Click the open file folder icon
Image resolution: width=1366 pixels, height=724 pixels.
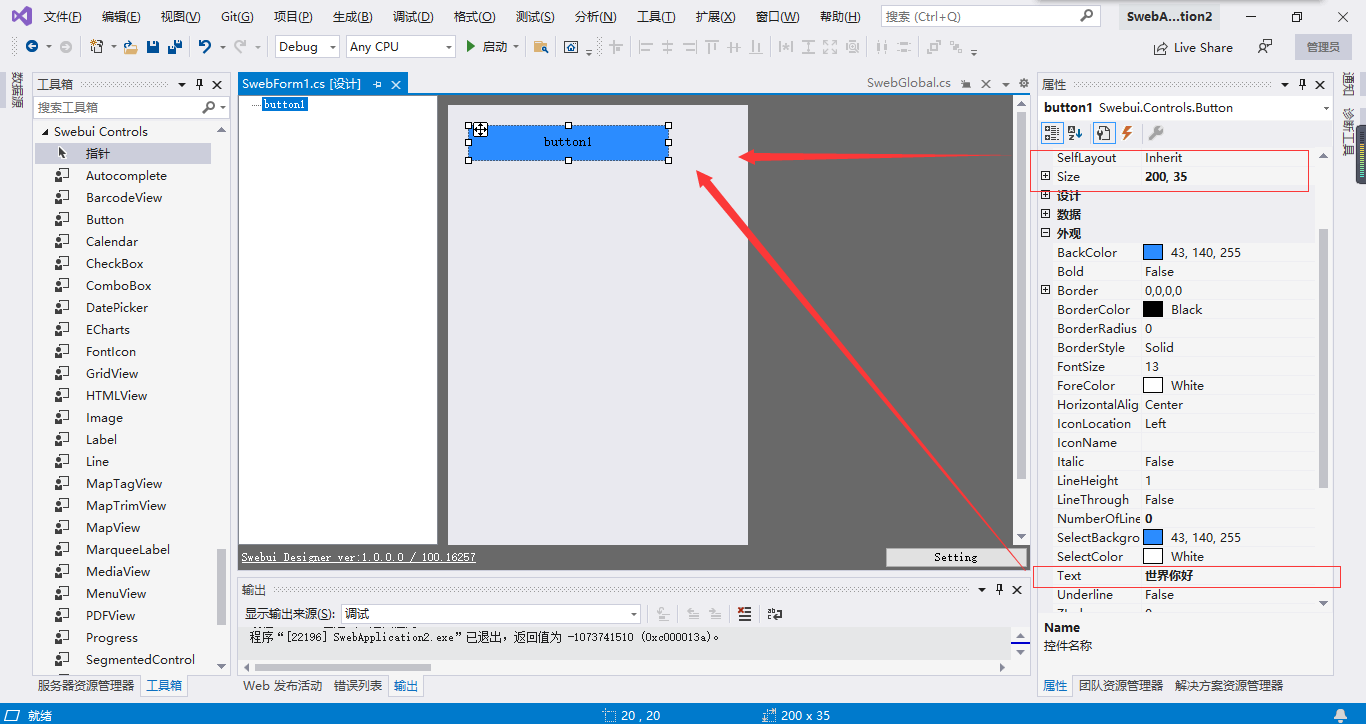coord(131,47)
